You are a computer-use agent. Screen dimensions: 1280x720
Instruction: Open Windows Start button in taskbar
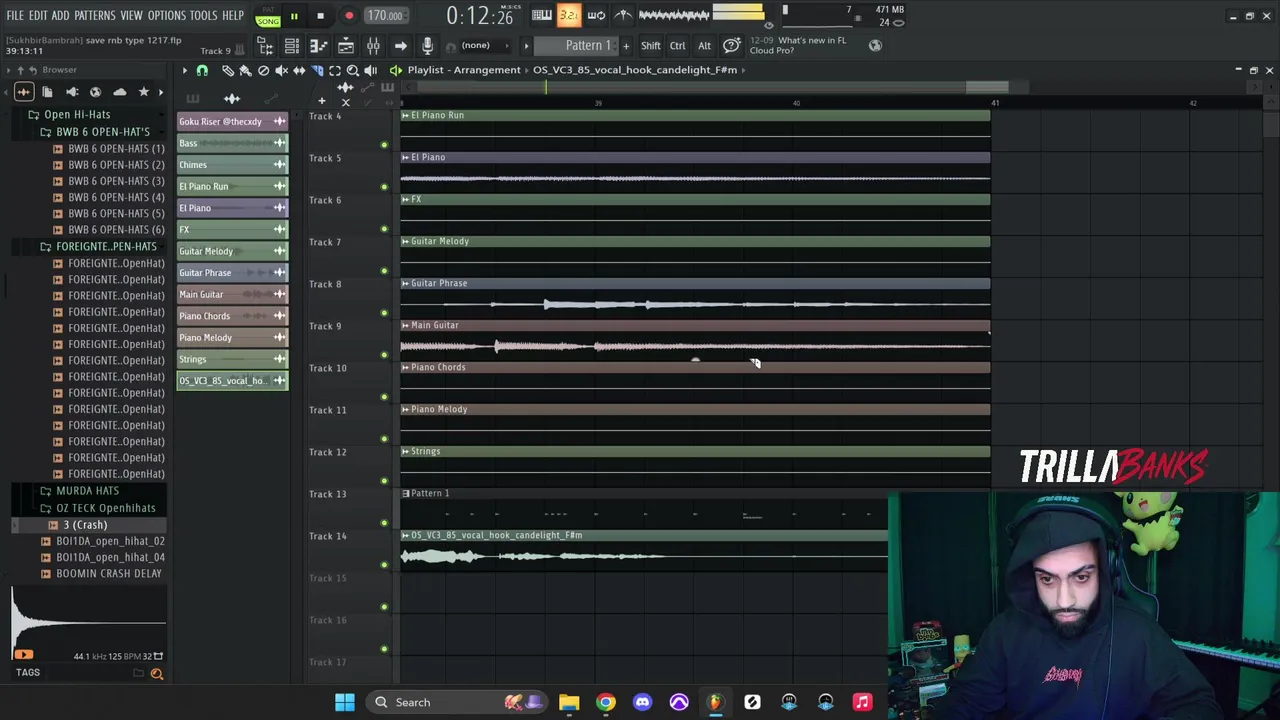point(344,702)
